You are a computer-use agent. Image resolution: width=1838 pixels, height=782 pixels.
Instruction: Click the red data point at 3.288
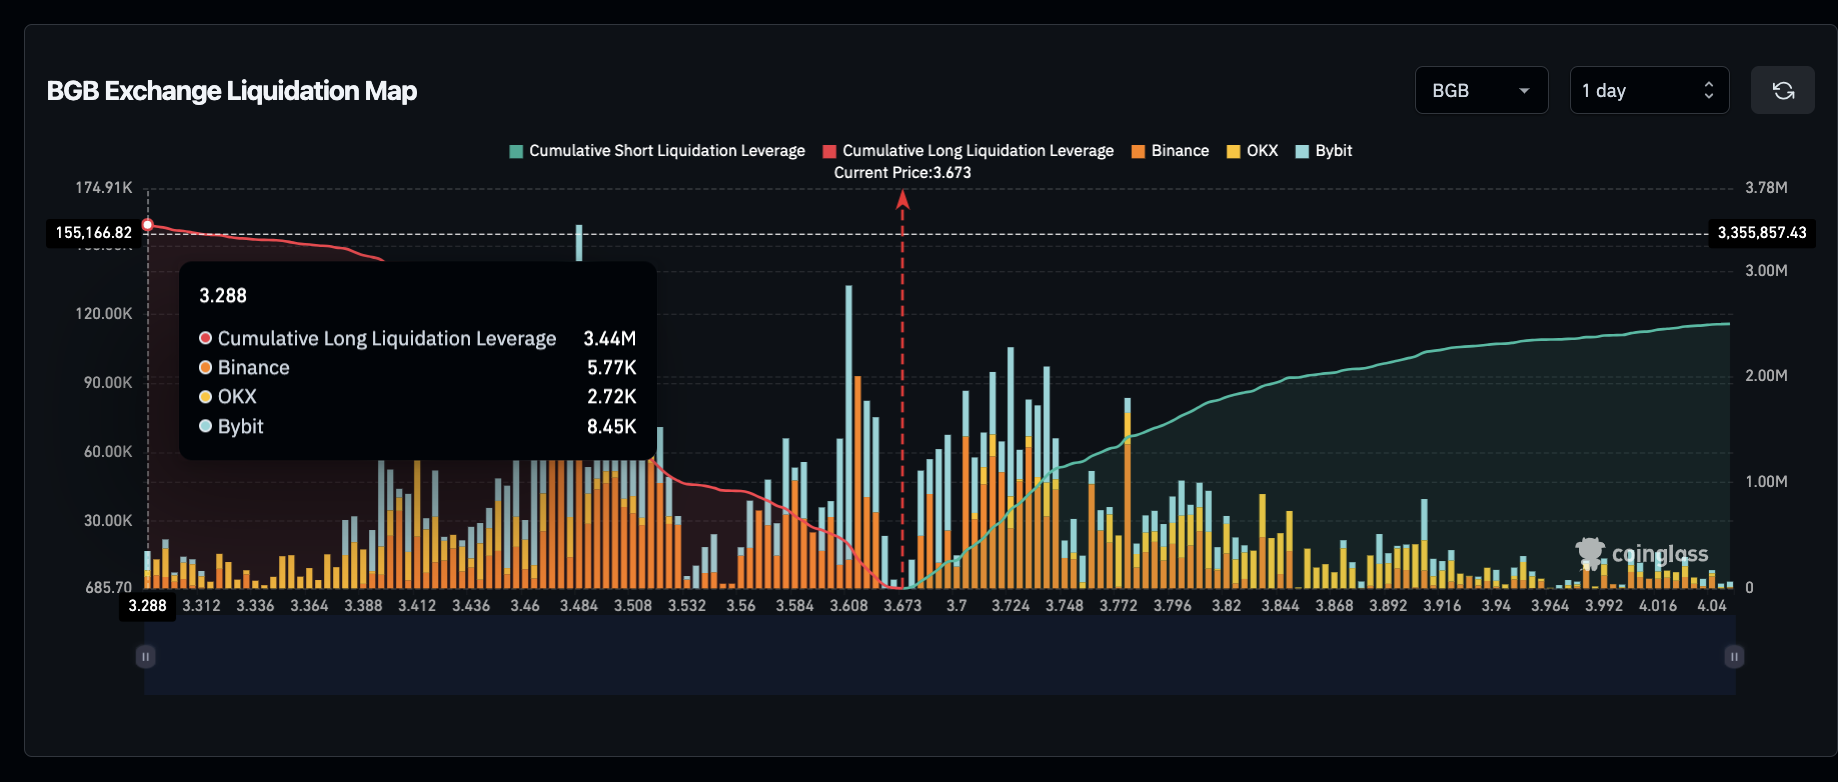pos(148,225)
